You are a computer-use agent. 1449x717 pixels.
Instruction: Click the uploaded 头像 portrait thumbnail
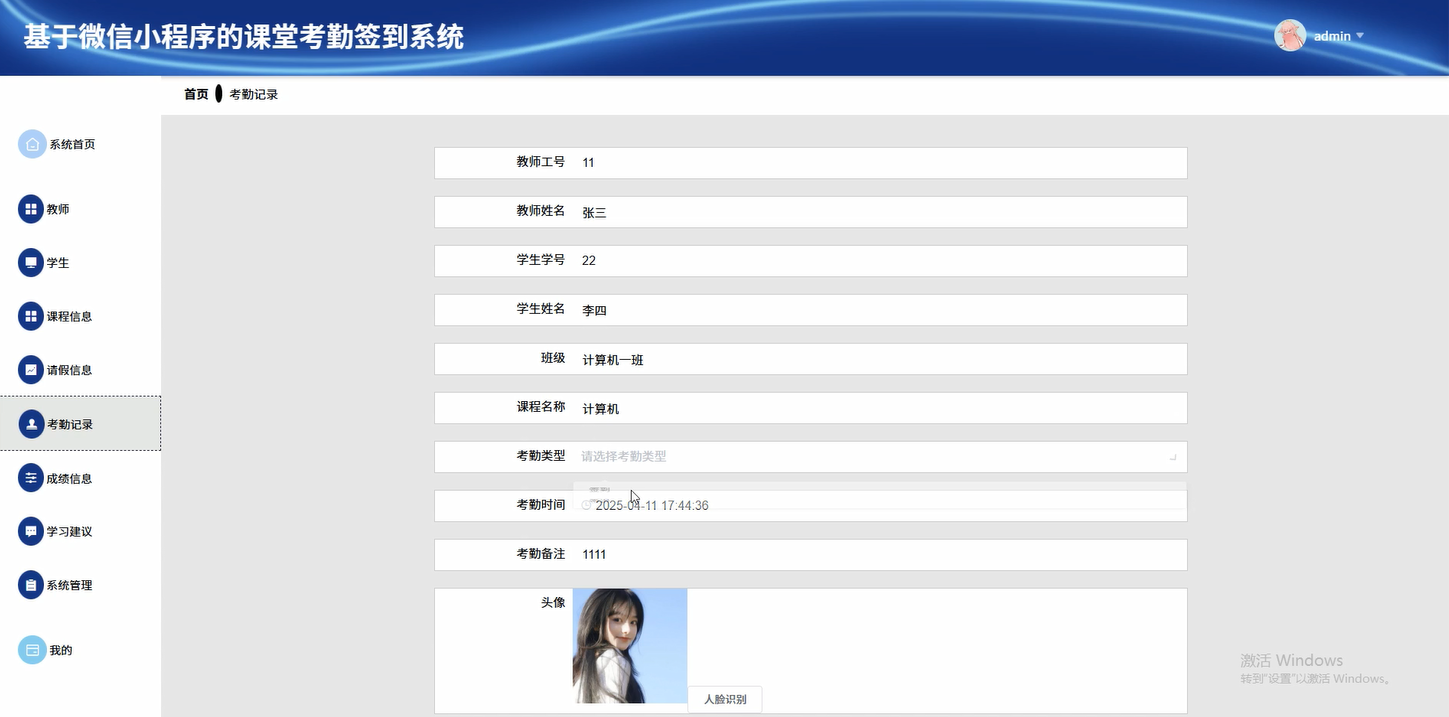click(630, 646)
